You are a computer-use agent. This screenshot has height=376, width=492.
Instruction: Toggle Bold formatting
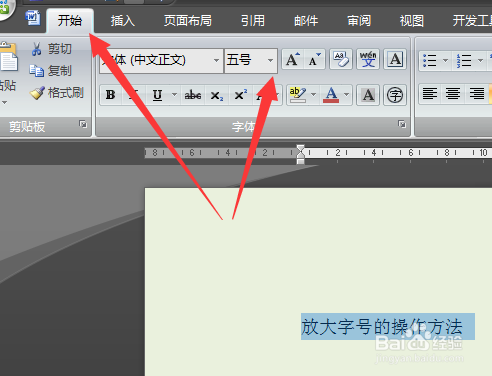tap(111, 95)
